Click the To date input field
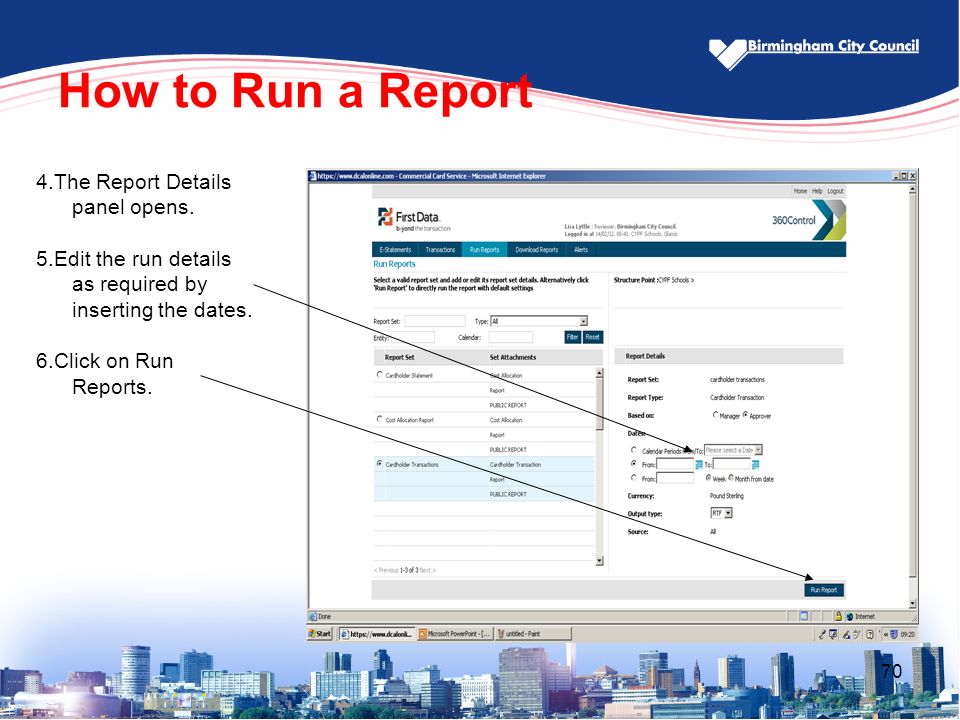This screenshot has width=960, height=720. [x=732, y=465]
